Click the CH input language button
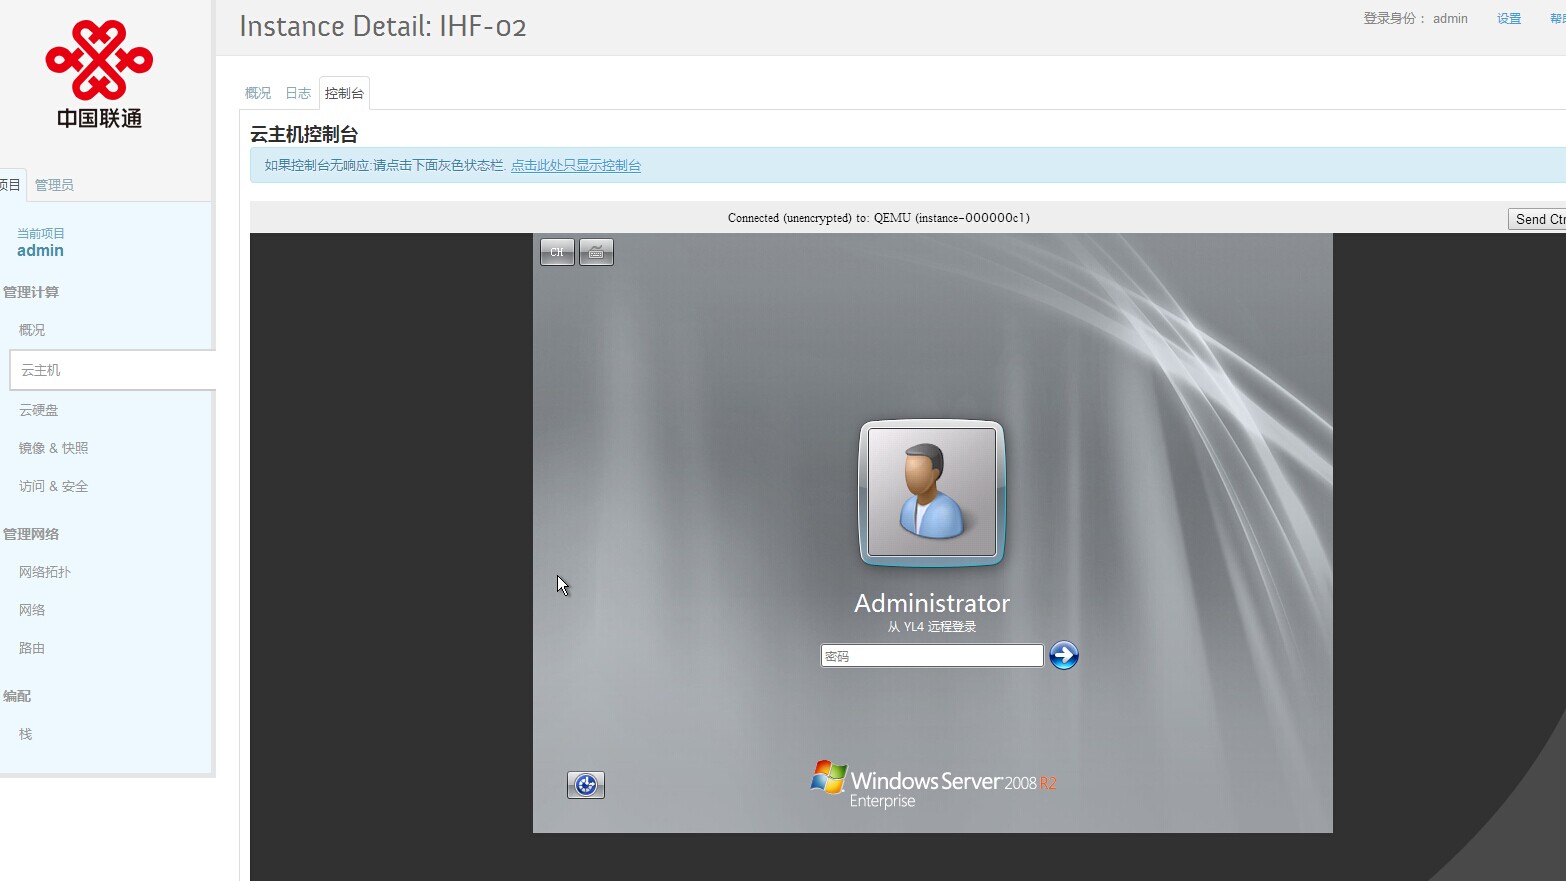1566x881 pixels. (557, 252)
